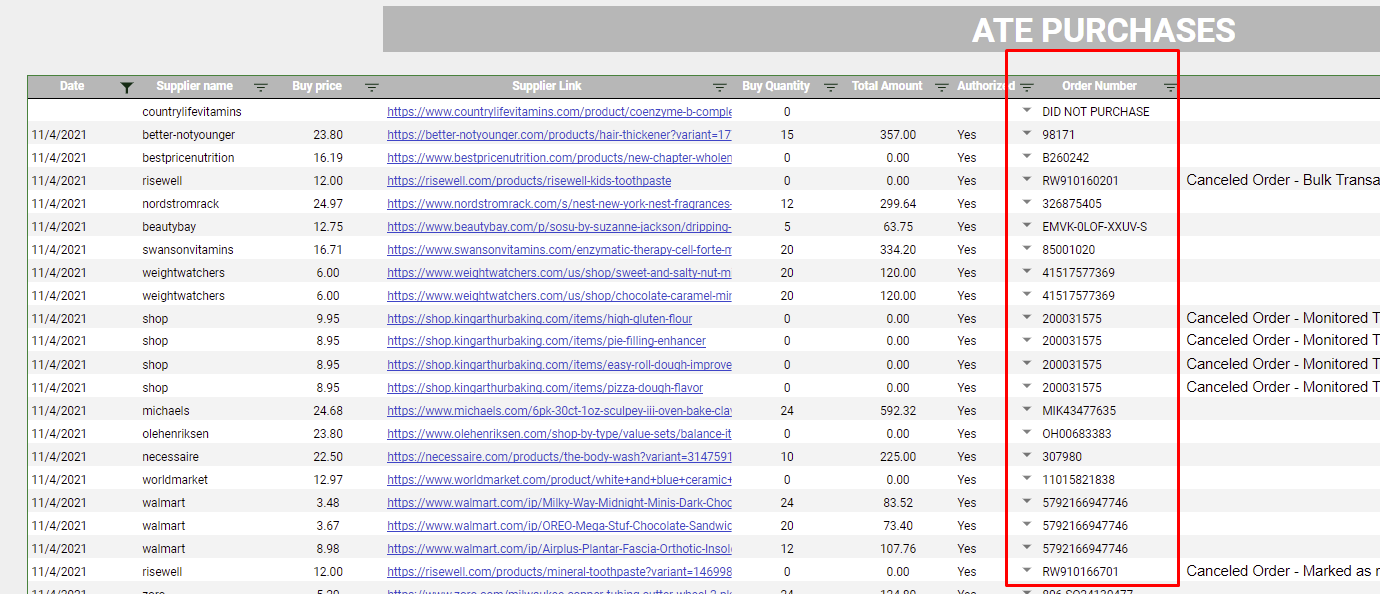
Task: Select the supplier cell "swansonvitamins"
Action: [188, 250]
